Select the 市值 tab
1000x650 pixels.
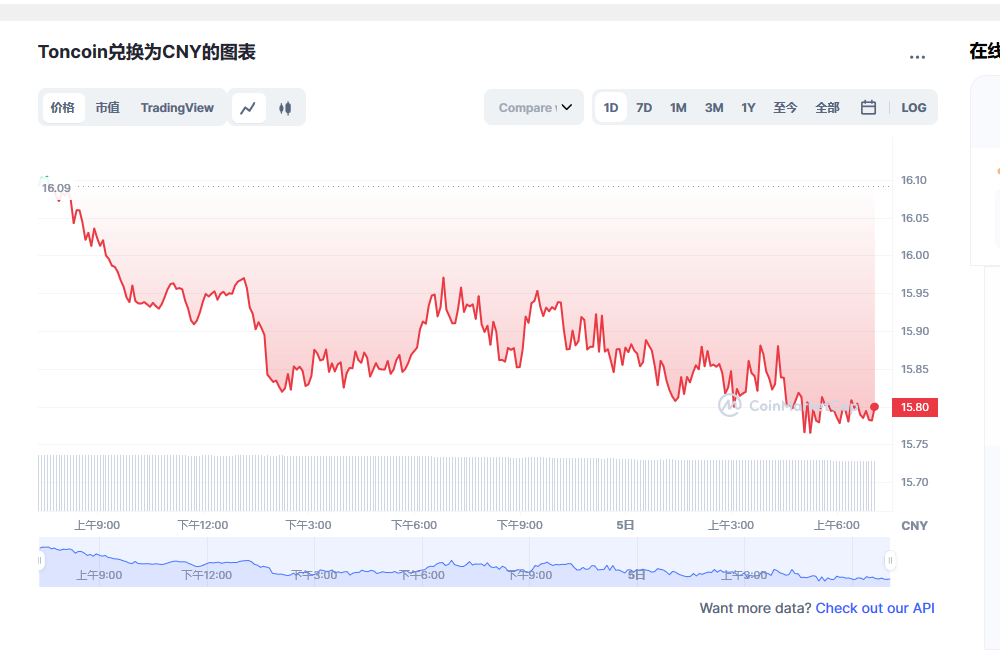[108, 108]
